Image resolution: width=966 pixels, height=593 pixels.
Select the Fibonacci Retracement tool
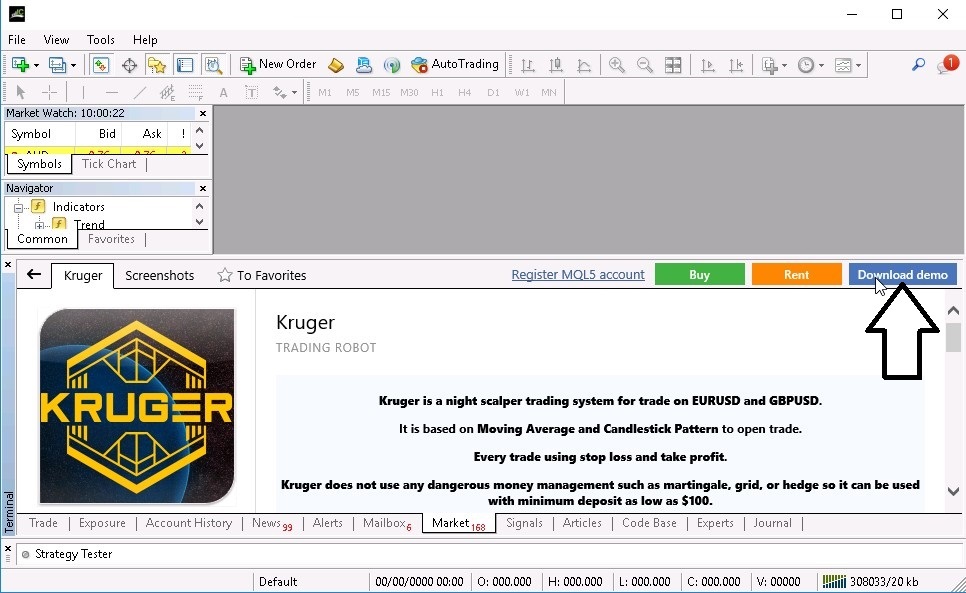click(196, 92)
